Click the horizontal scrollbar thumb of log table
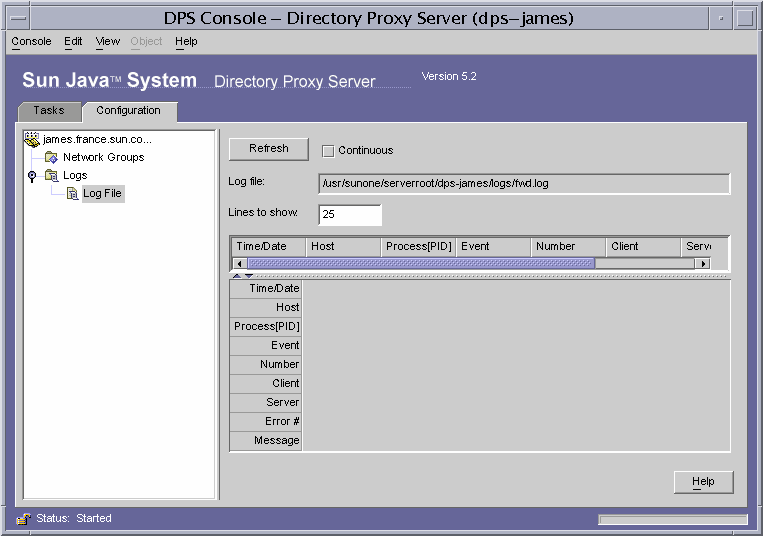This screenshot has height=536, width=763. 421,264
